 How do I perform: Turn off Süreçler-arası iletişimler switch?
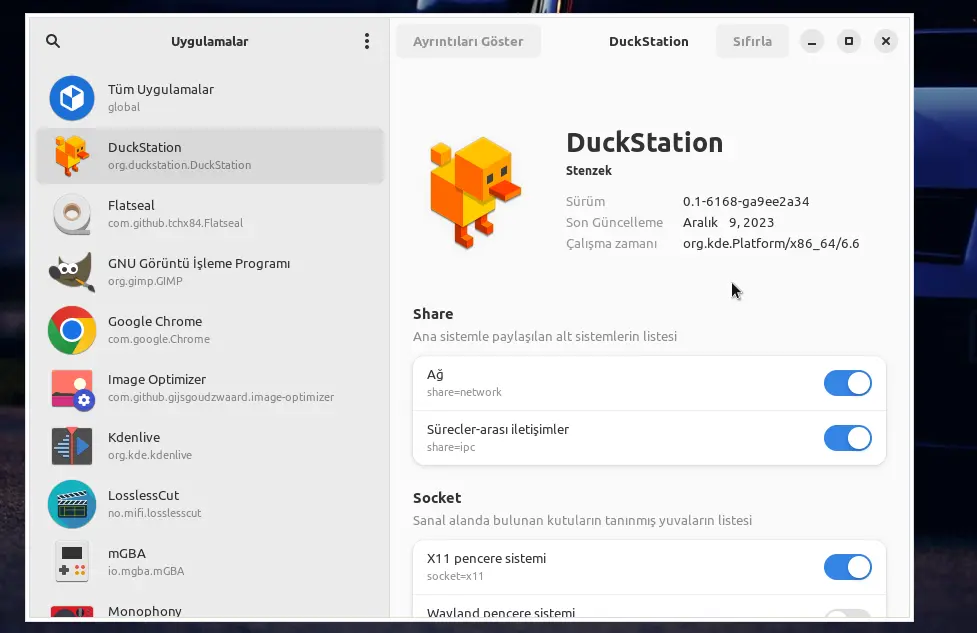tap(847, 438)
